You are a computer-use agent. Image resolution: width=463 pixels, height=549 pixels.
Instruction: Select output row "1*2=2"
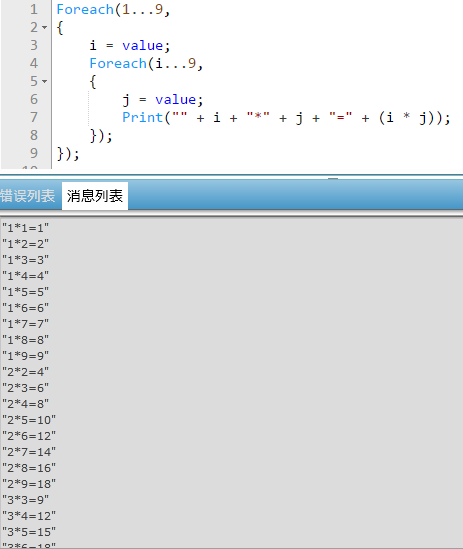(26, 244)
